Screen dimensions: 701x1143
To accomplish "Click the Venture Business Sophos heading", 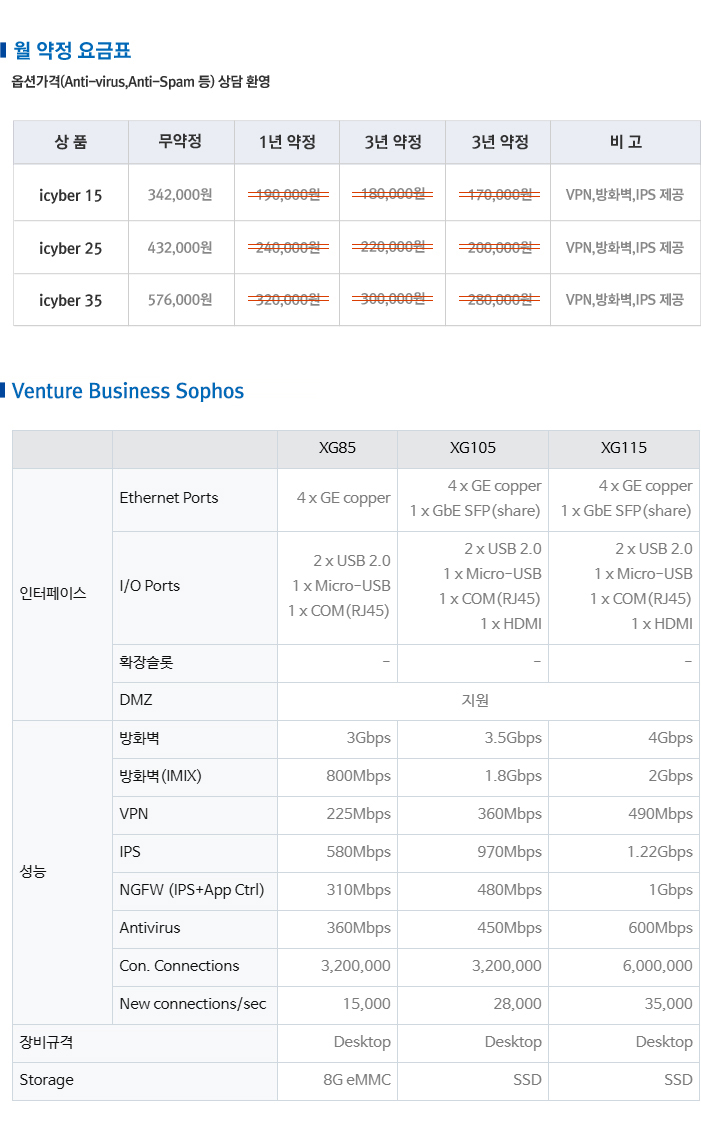I will click(128, 391).
